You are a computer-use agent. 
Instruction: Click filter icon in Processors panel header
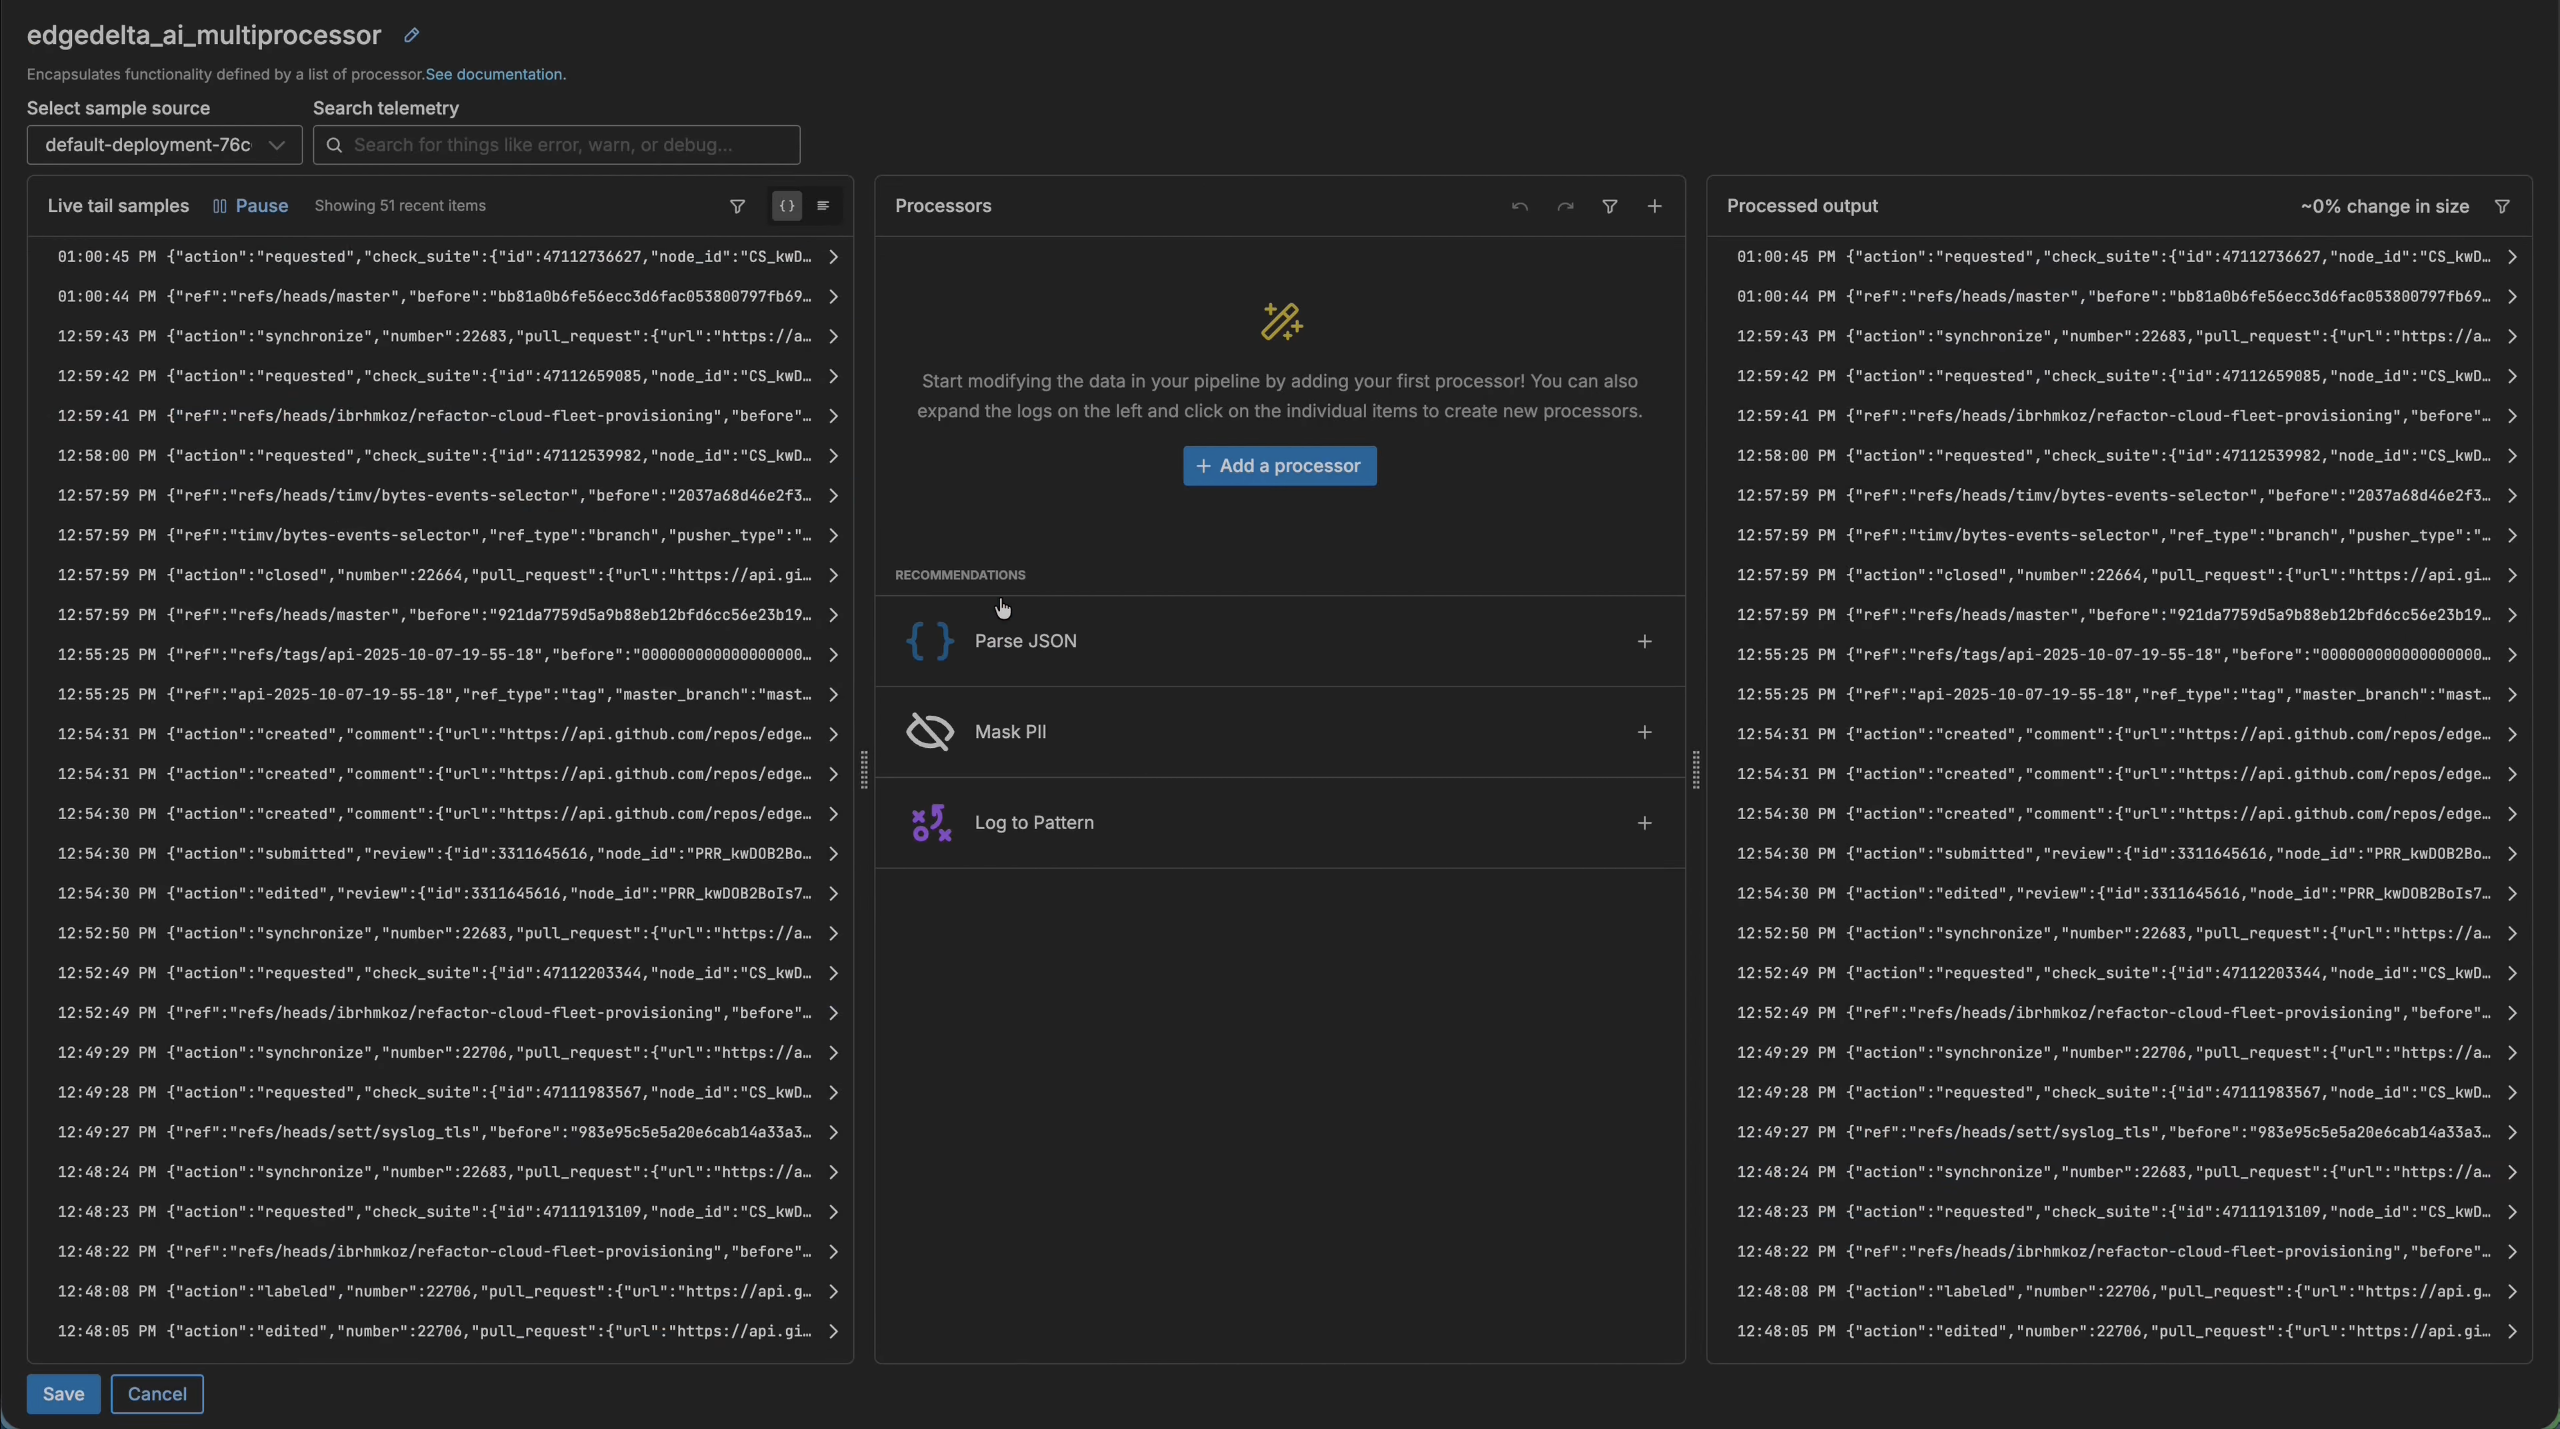pyautogui.click(x=1610, y=206)
